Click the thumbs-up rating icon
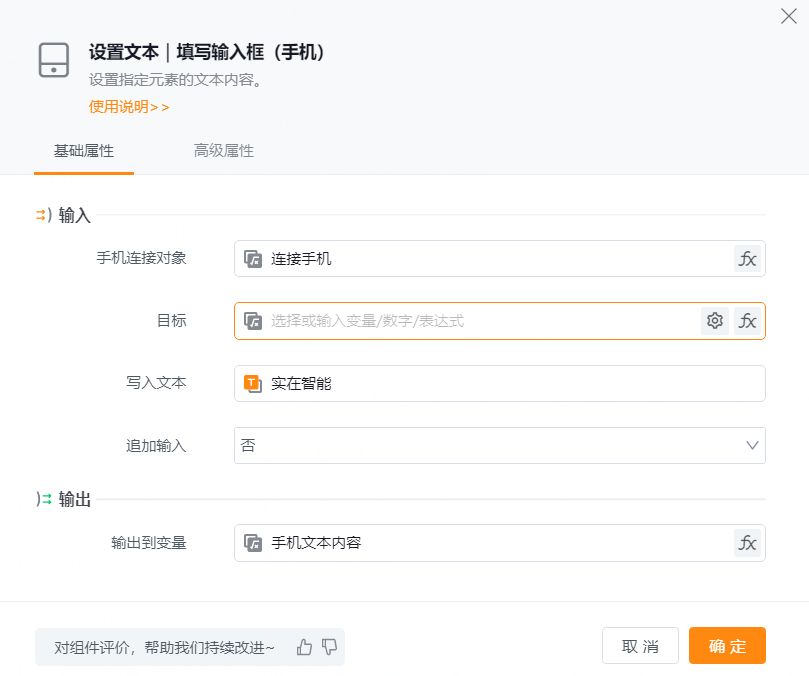This screenshot has width=809, height=676. coord(305,648)
